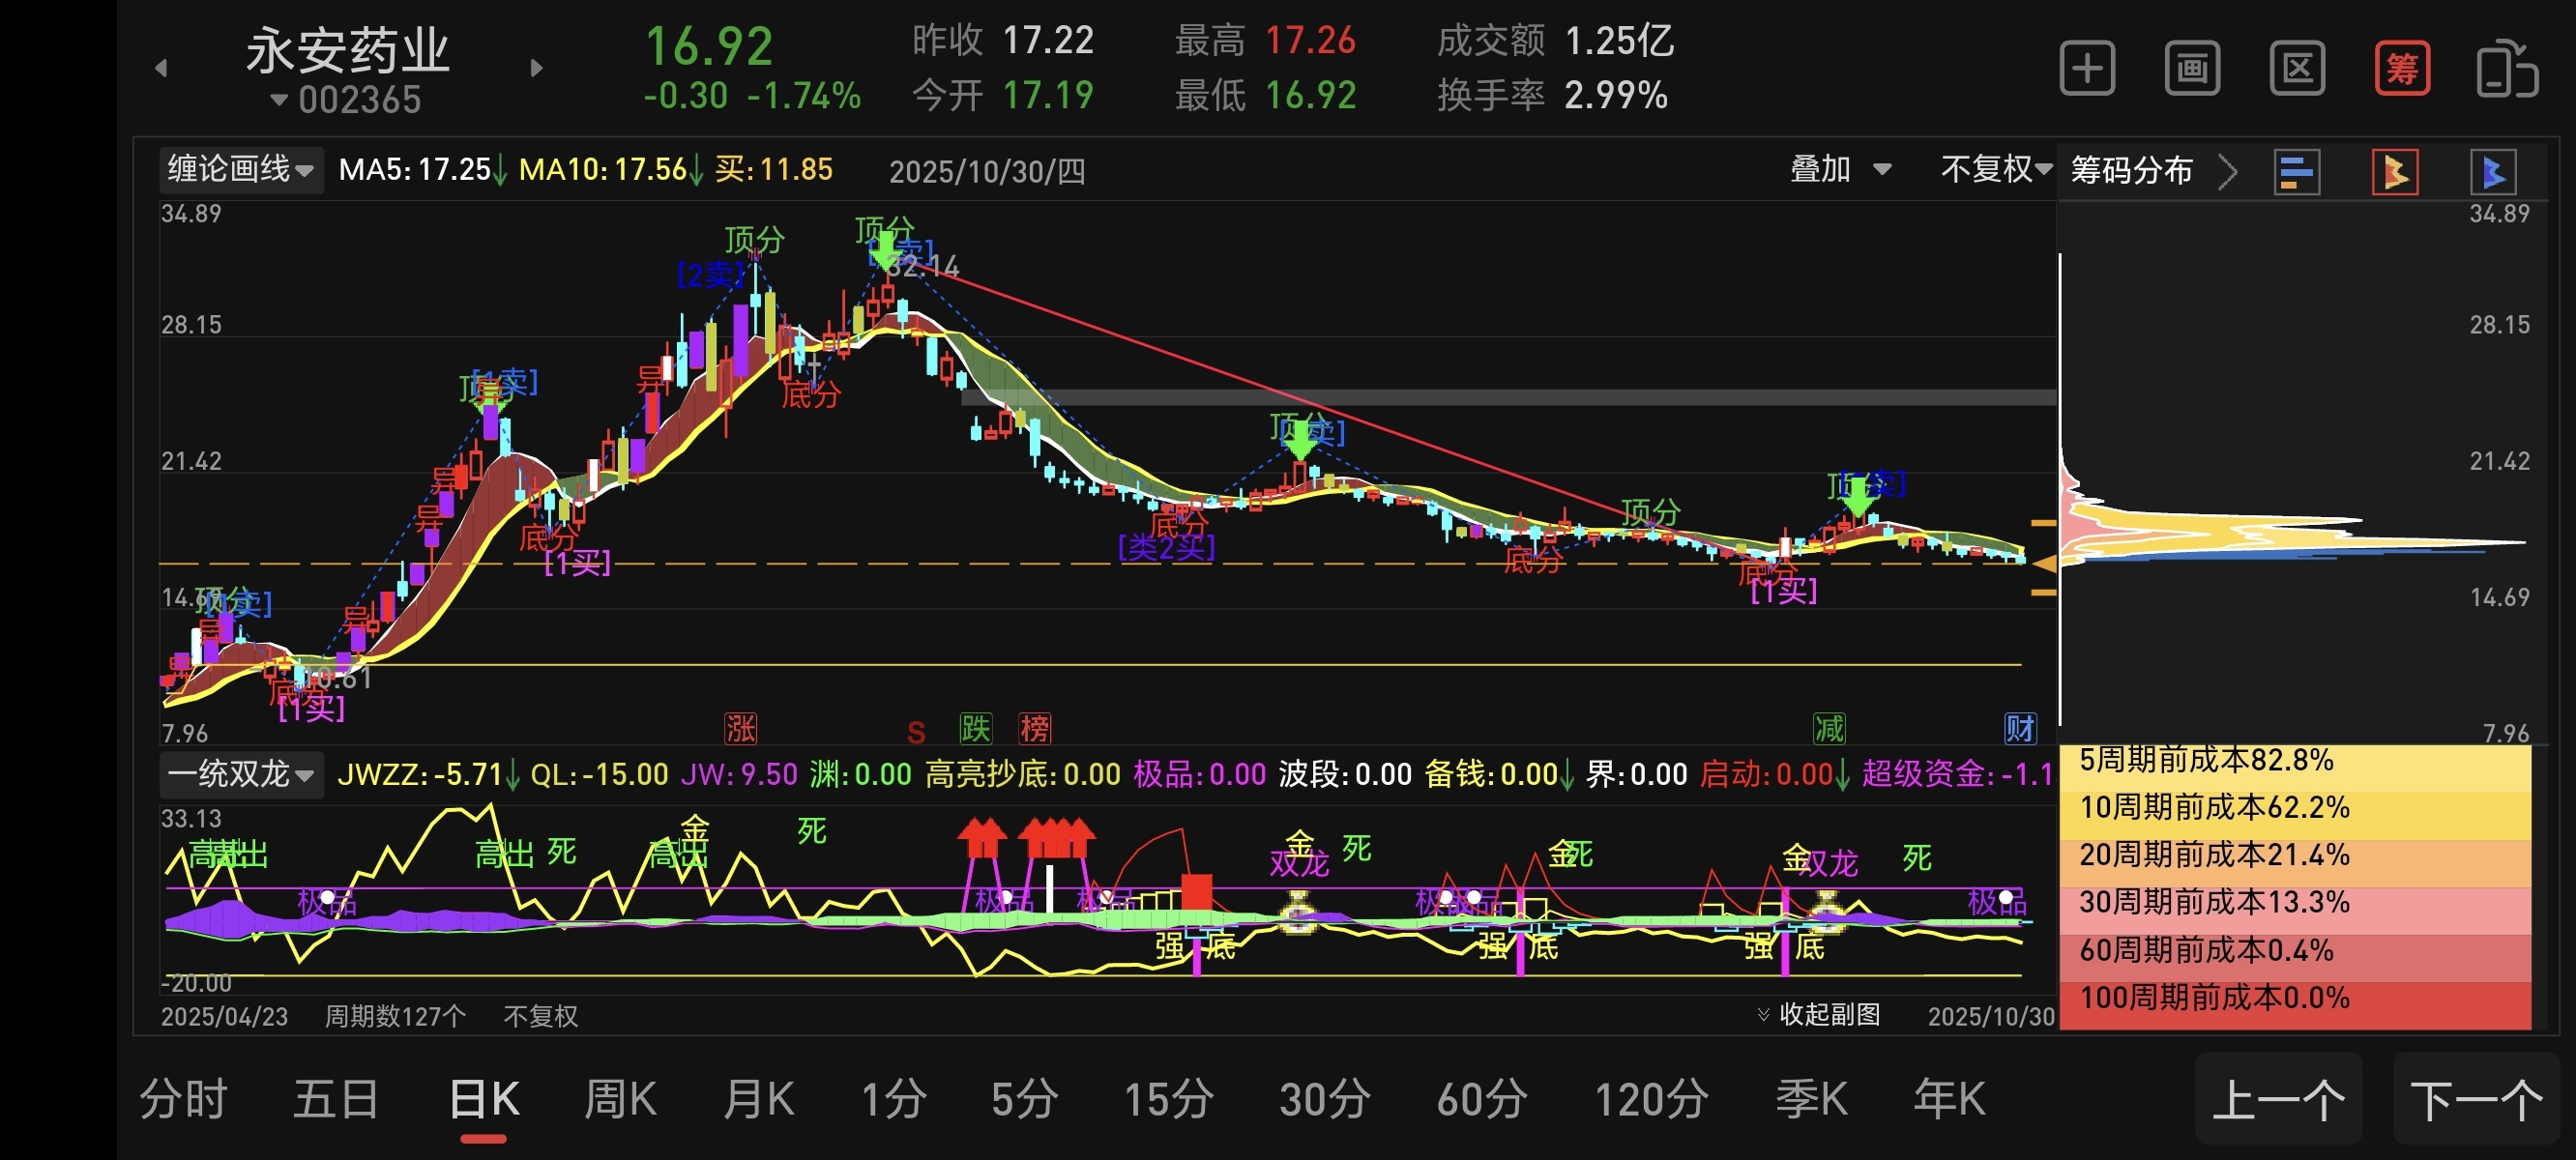Open the 画 drawing tools icon

tap(2192, 69)
